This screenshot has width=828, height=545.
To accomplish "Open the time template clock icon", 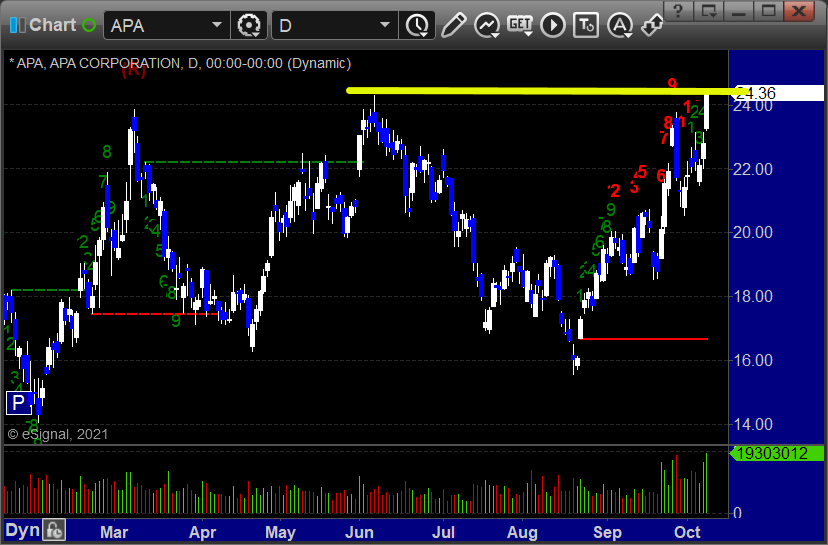I will [x=418, y=25].
